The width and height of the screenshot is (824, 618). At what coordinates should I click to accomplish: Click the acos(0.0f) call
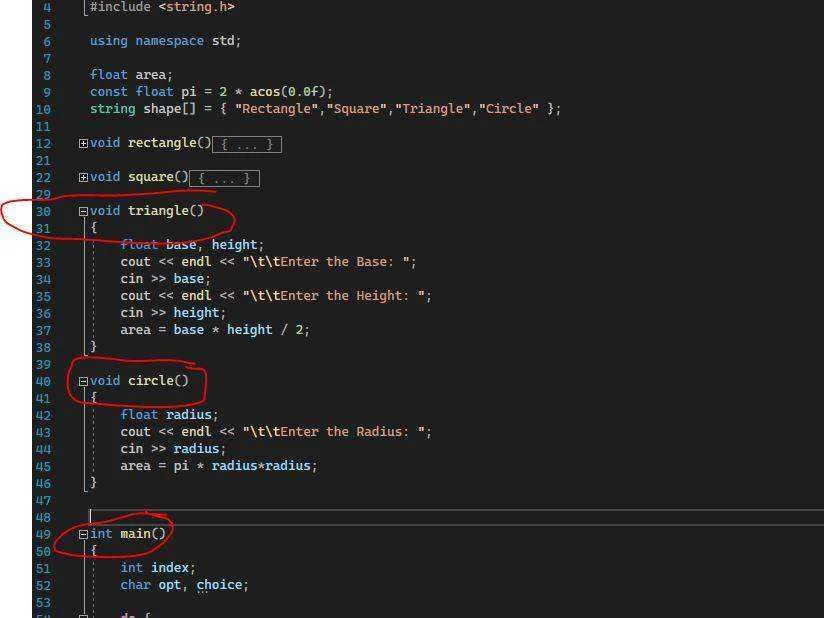pos(287,91)
